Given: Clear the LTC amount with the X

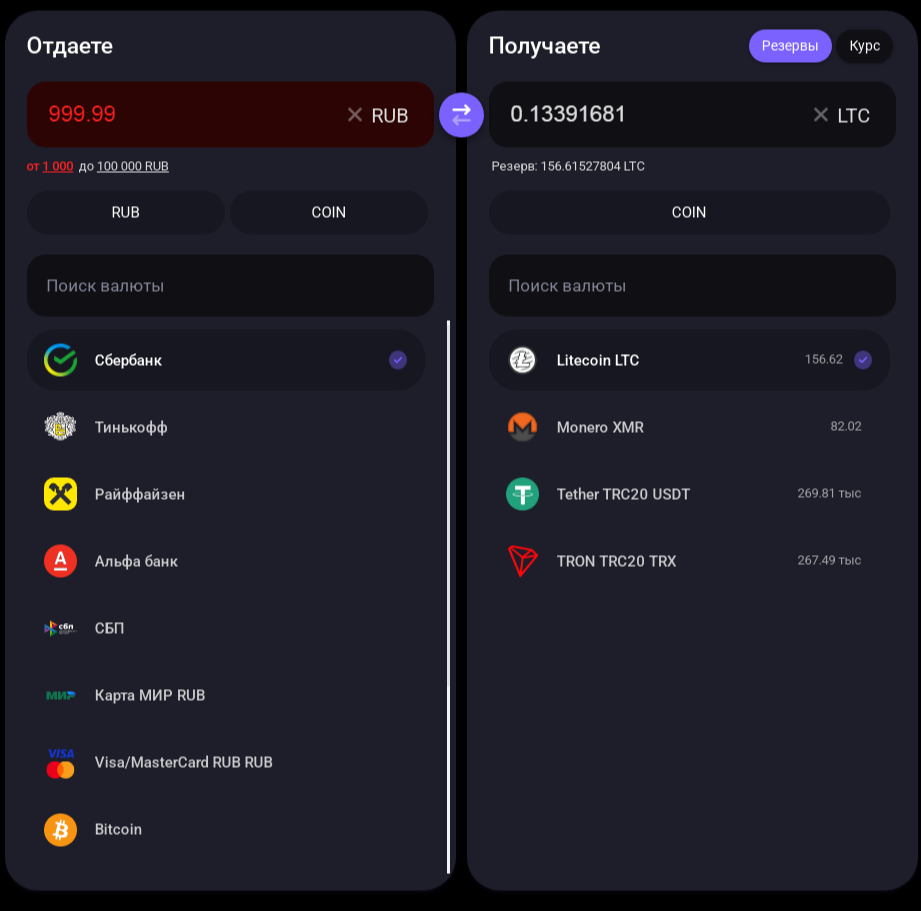Looking at the screenshot, I should [x=821, y=115].
